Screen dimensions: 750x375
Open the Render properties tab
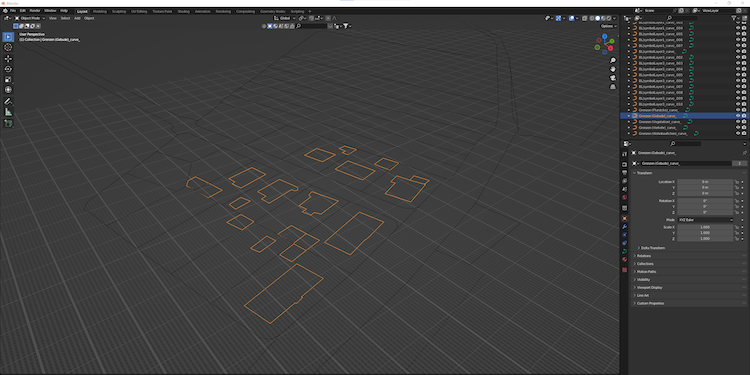point(624,165)
